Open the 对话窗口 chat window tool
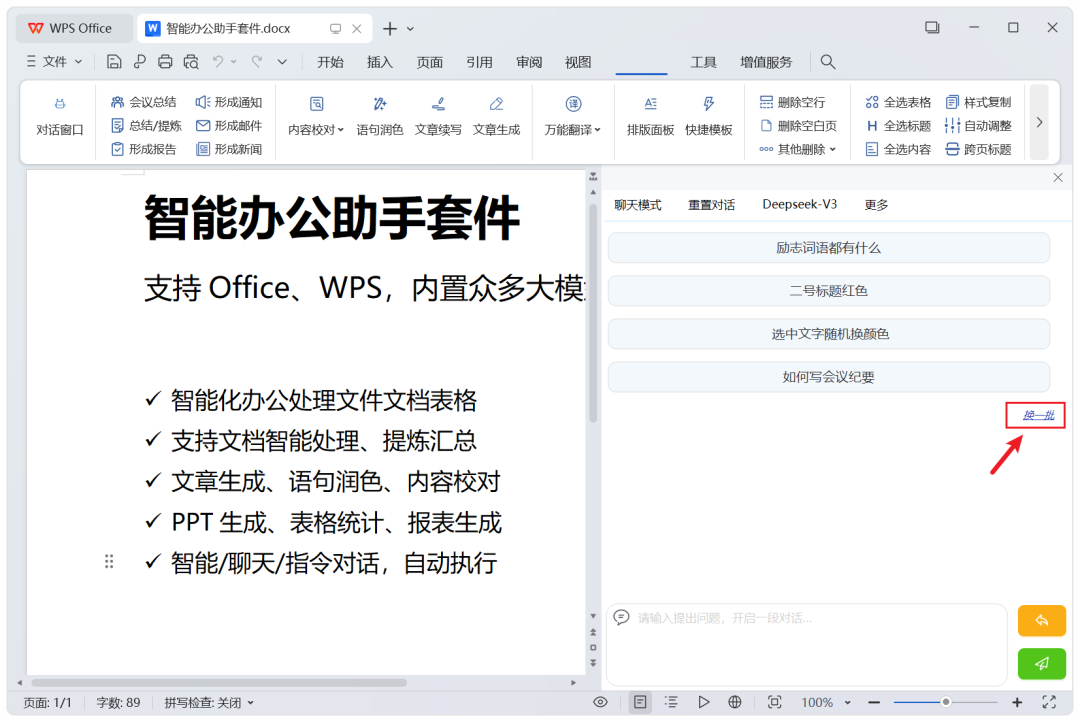 tap(59, 116)
